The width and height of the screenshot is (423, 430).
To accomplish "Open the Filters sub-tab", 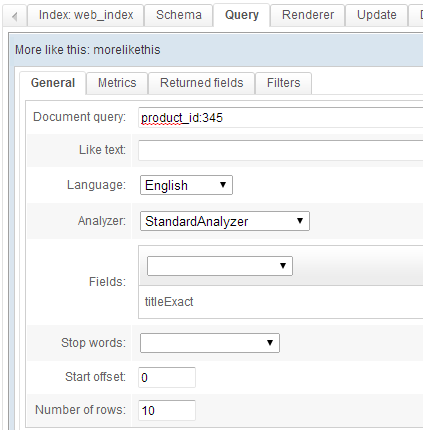I will [x=283, y=83].
